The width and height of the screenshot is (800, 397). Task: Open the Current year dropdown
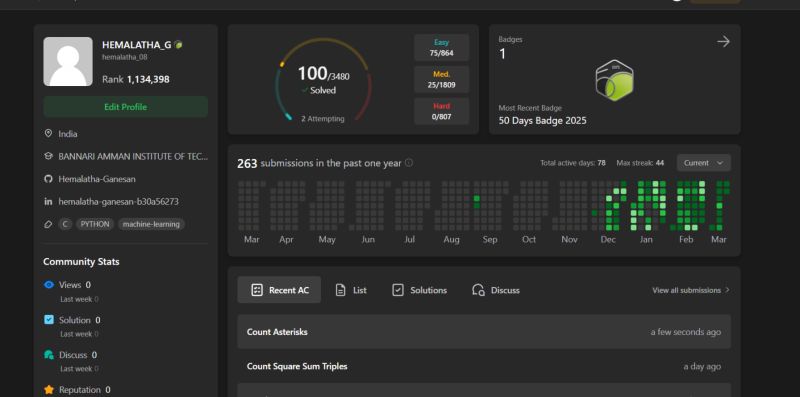point(704,163)
